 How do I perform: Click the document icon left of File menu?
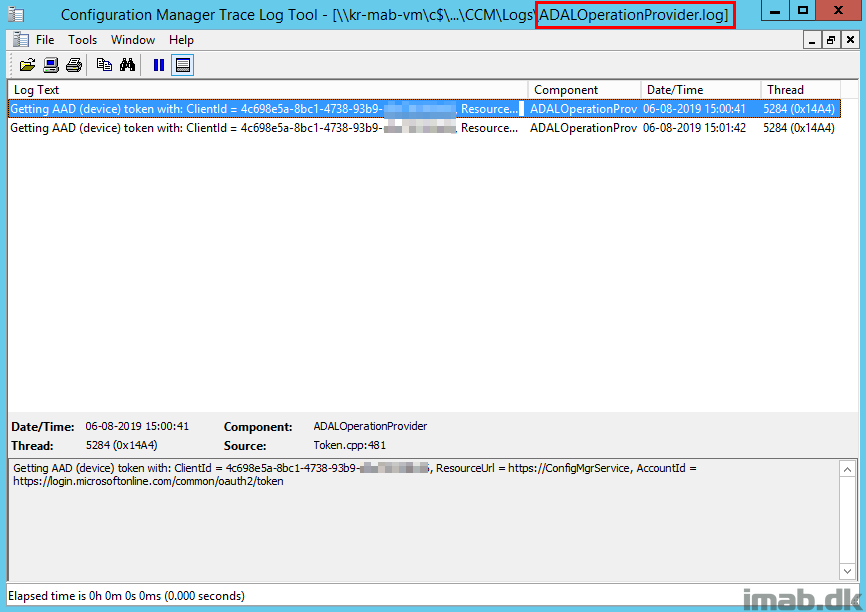pos(20,40)
